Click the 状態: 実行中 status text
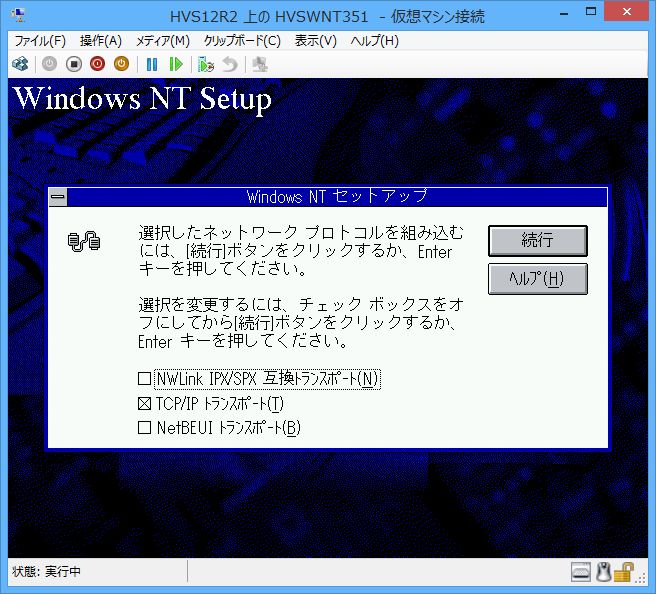 [46, 571]
